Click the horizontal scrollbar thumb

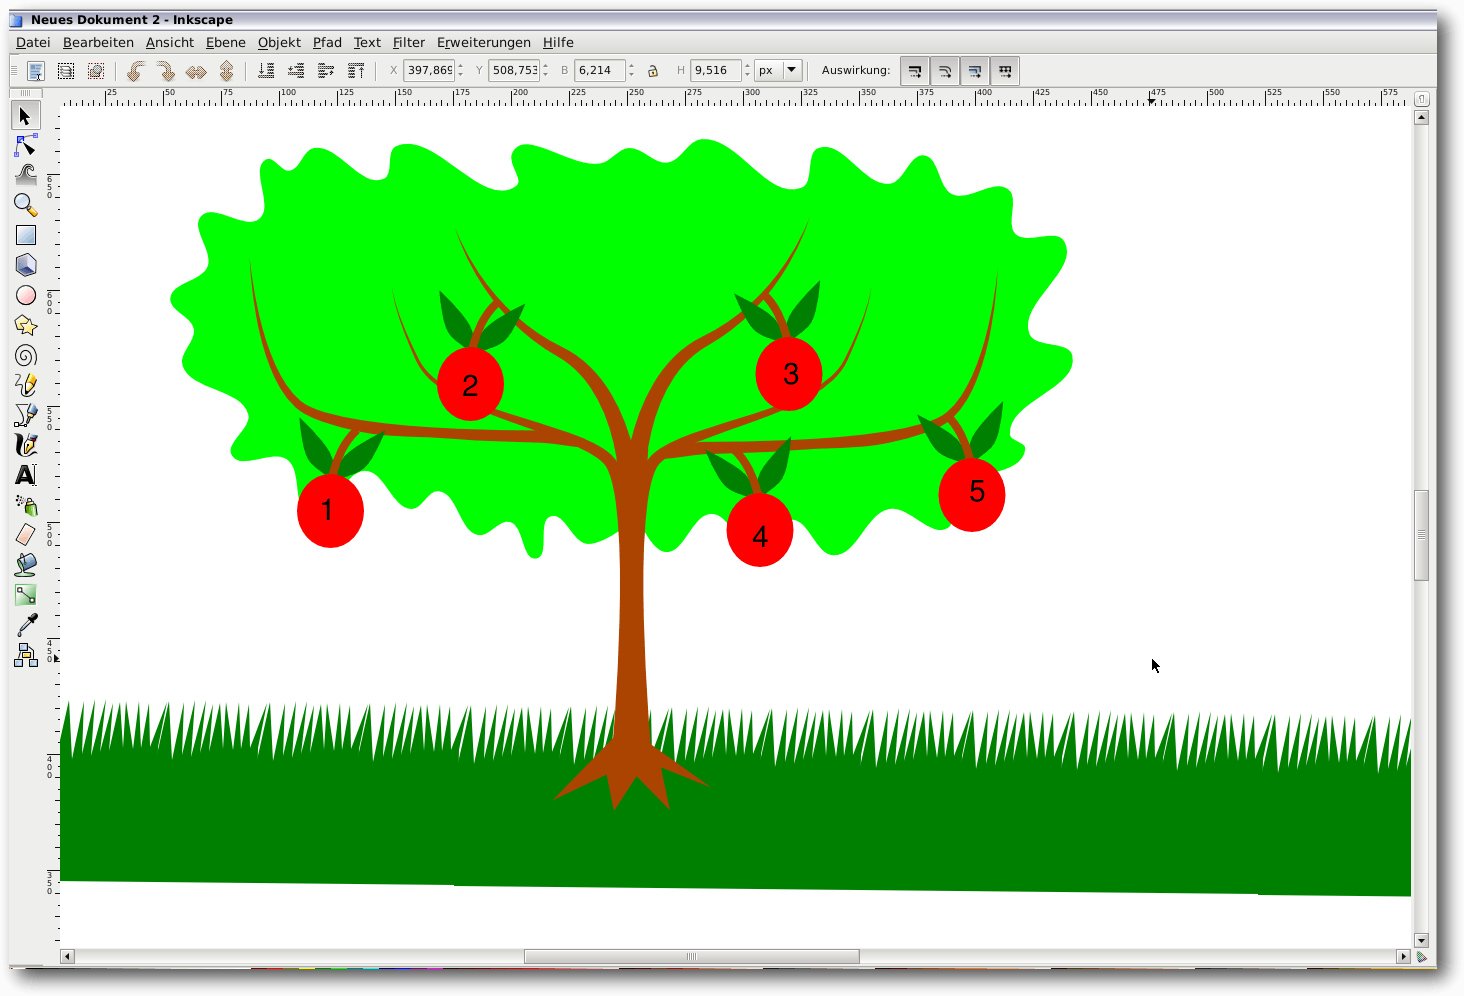(x=691, y=957)
